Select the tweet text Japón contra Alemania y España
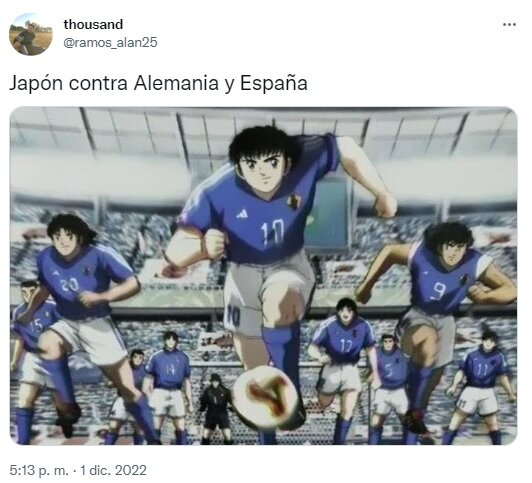 click(x=158, y=83)
